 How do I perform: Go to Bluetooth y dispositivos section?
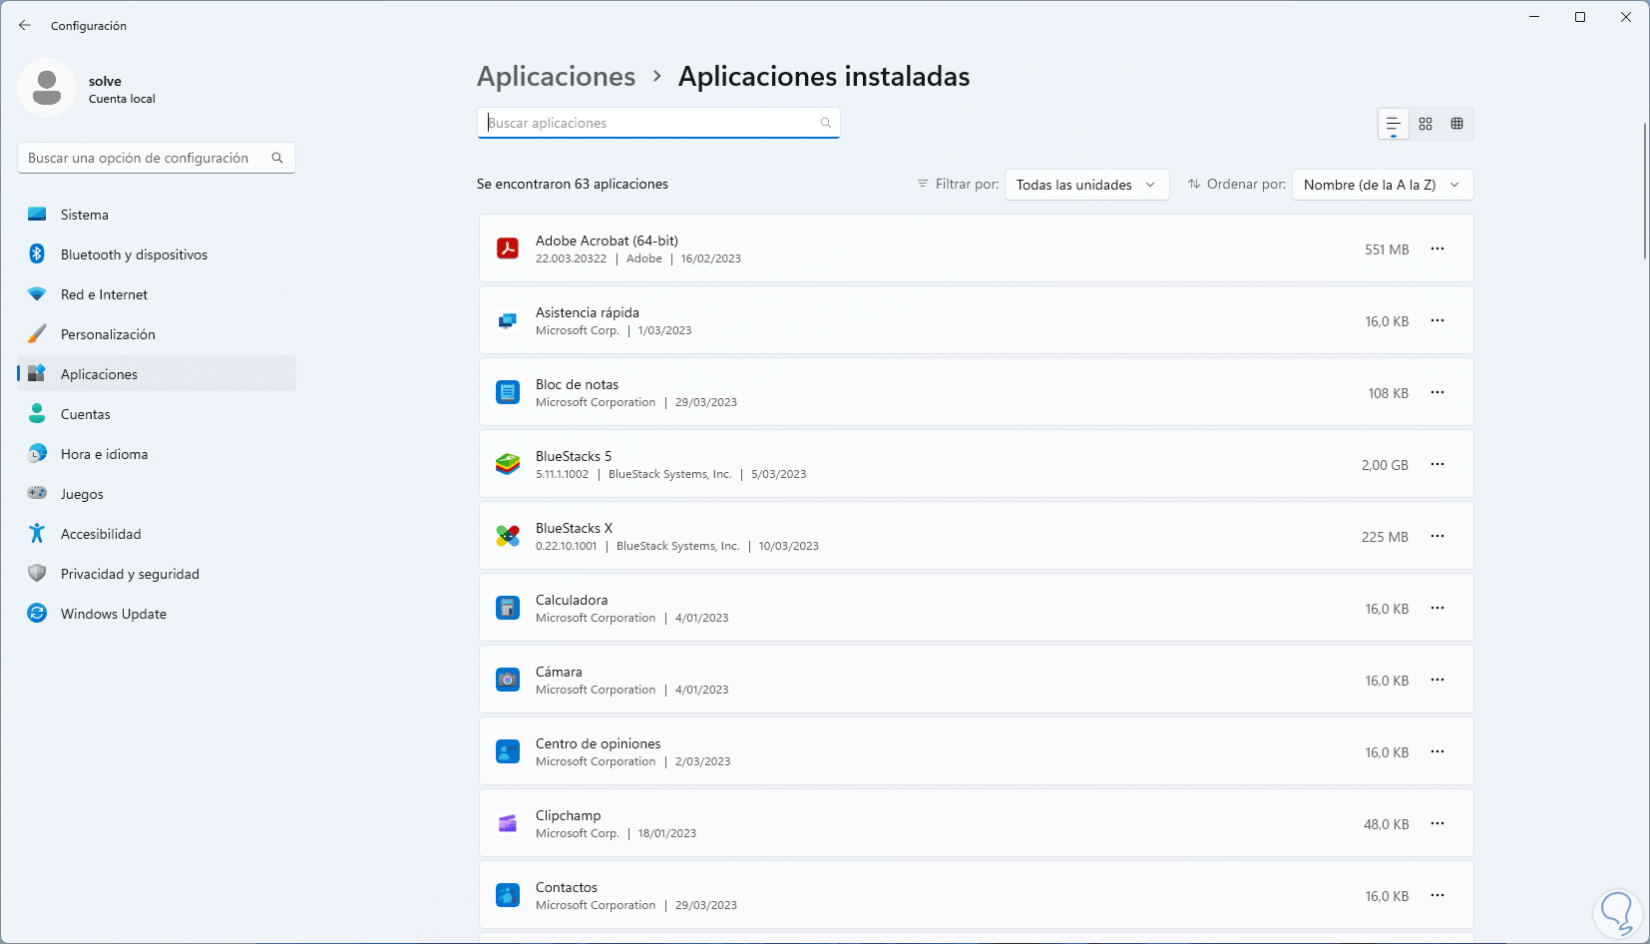pyautogui.click(x=134, y=255)
